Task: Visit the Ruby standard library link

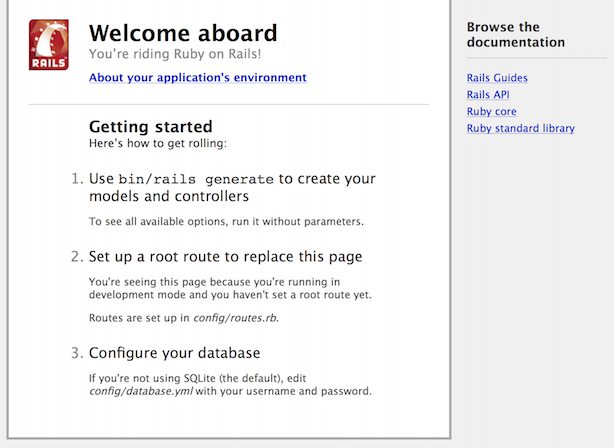Action: (x=520, y=129)
